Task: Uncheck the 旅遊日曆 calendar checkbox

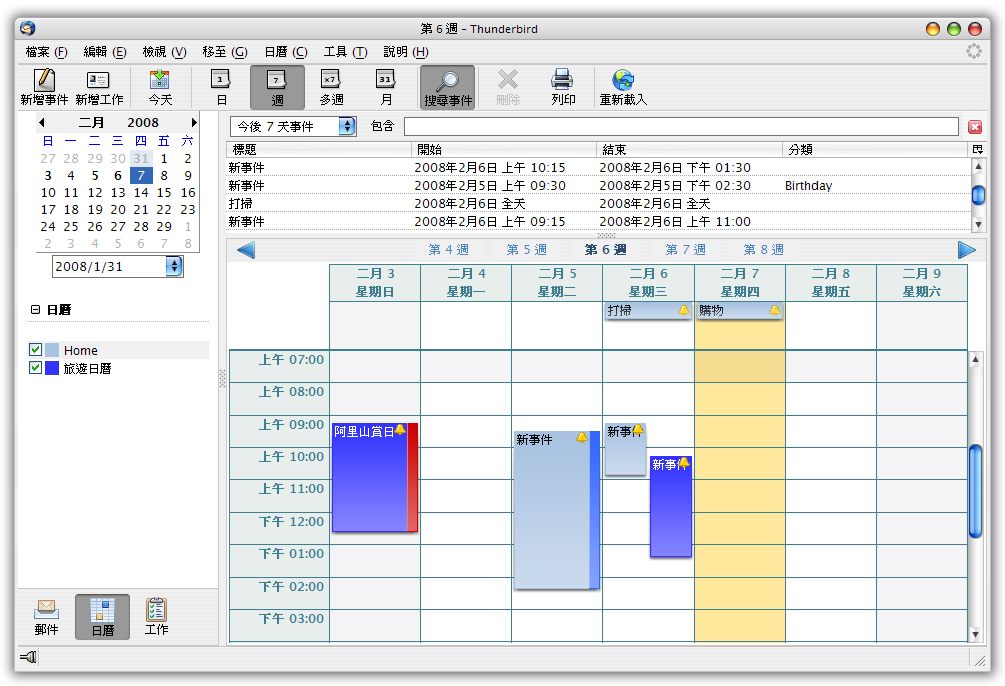Action: (x=36, y=368)
